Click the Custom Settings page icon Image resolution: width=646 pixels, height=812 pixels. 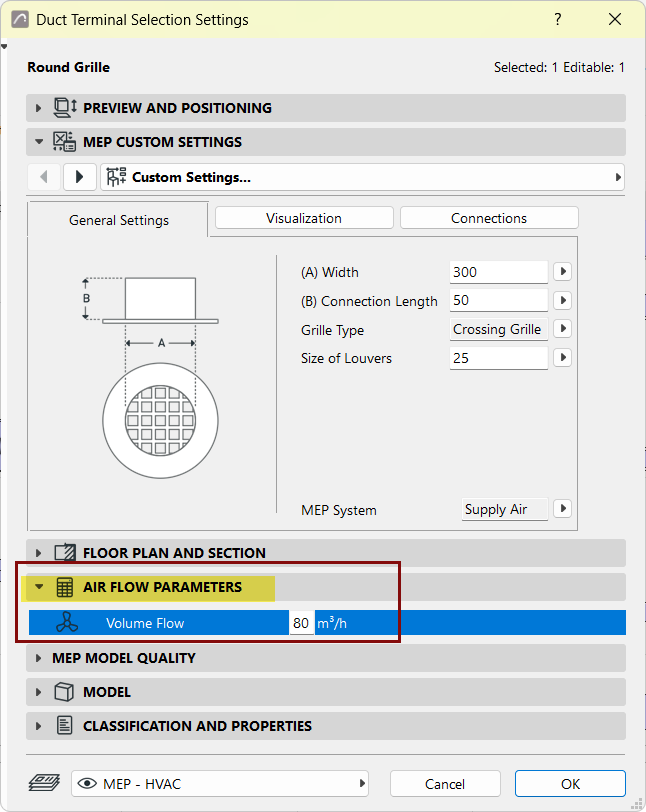(116, 177)
